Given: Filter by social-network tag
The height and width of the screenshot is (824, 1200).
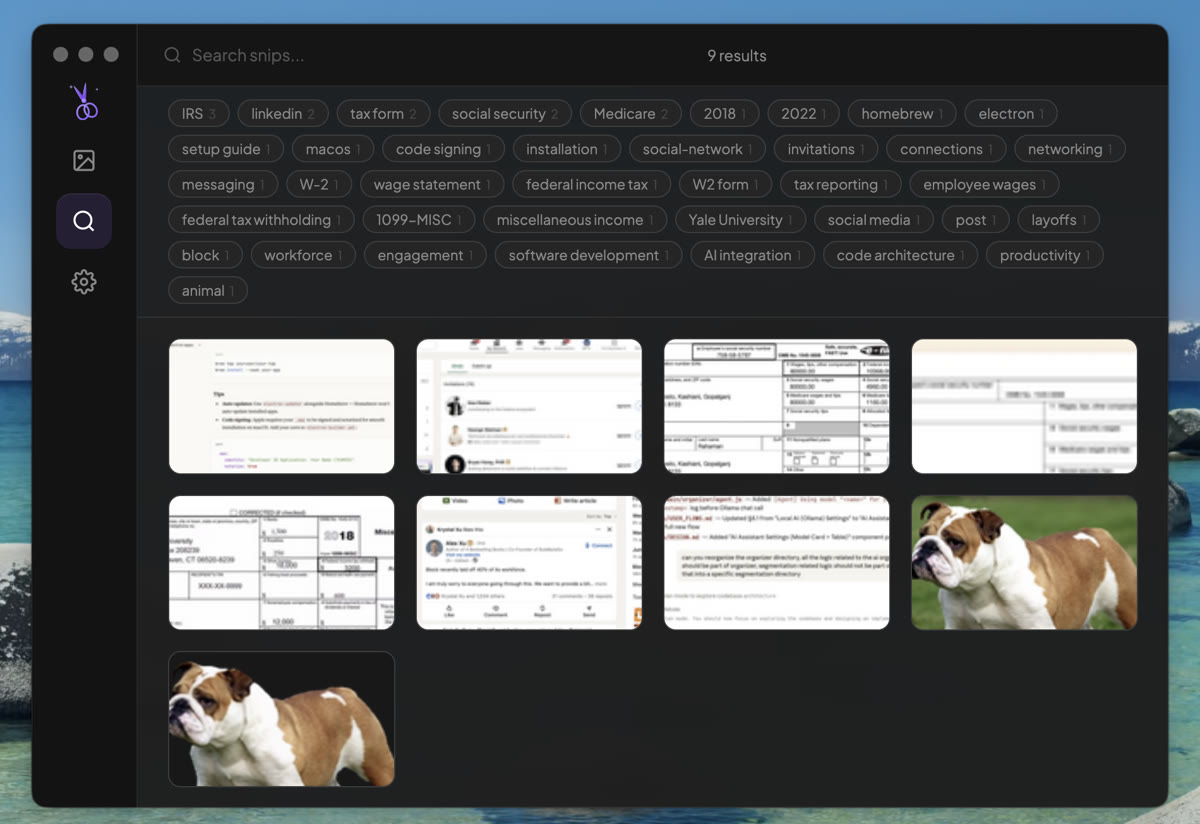Looking at the screenshot, I should (x=698, y=149).
